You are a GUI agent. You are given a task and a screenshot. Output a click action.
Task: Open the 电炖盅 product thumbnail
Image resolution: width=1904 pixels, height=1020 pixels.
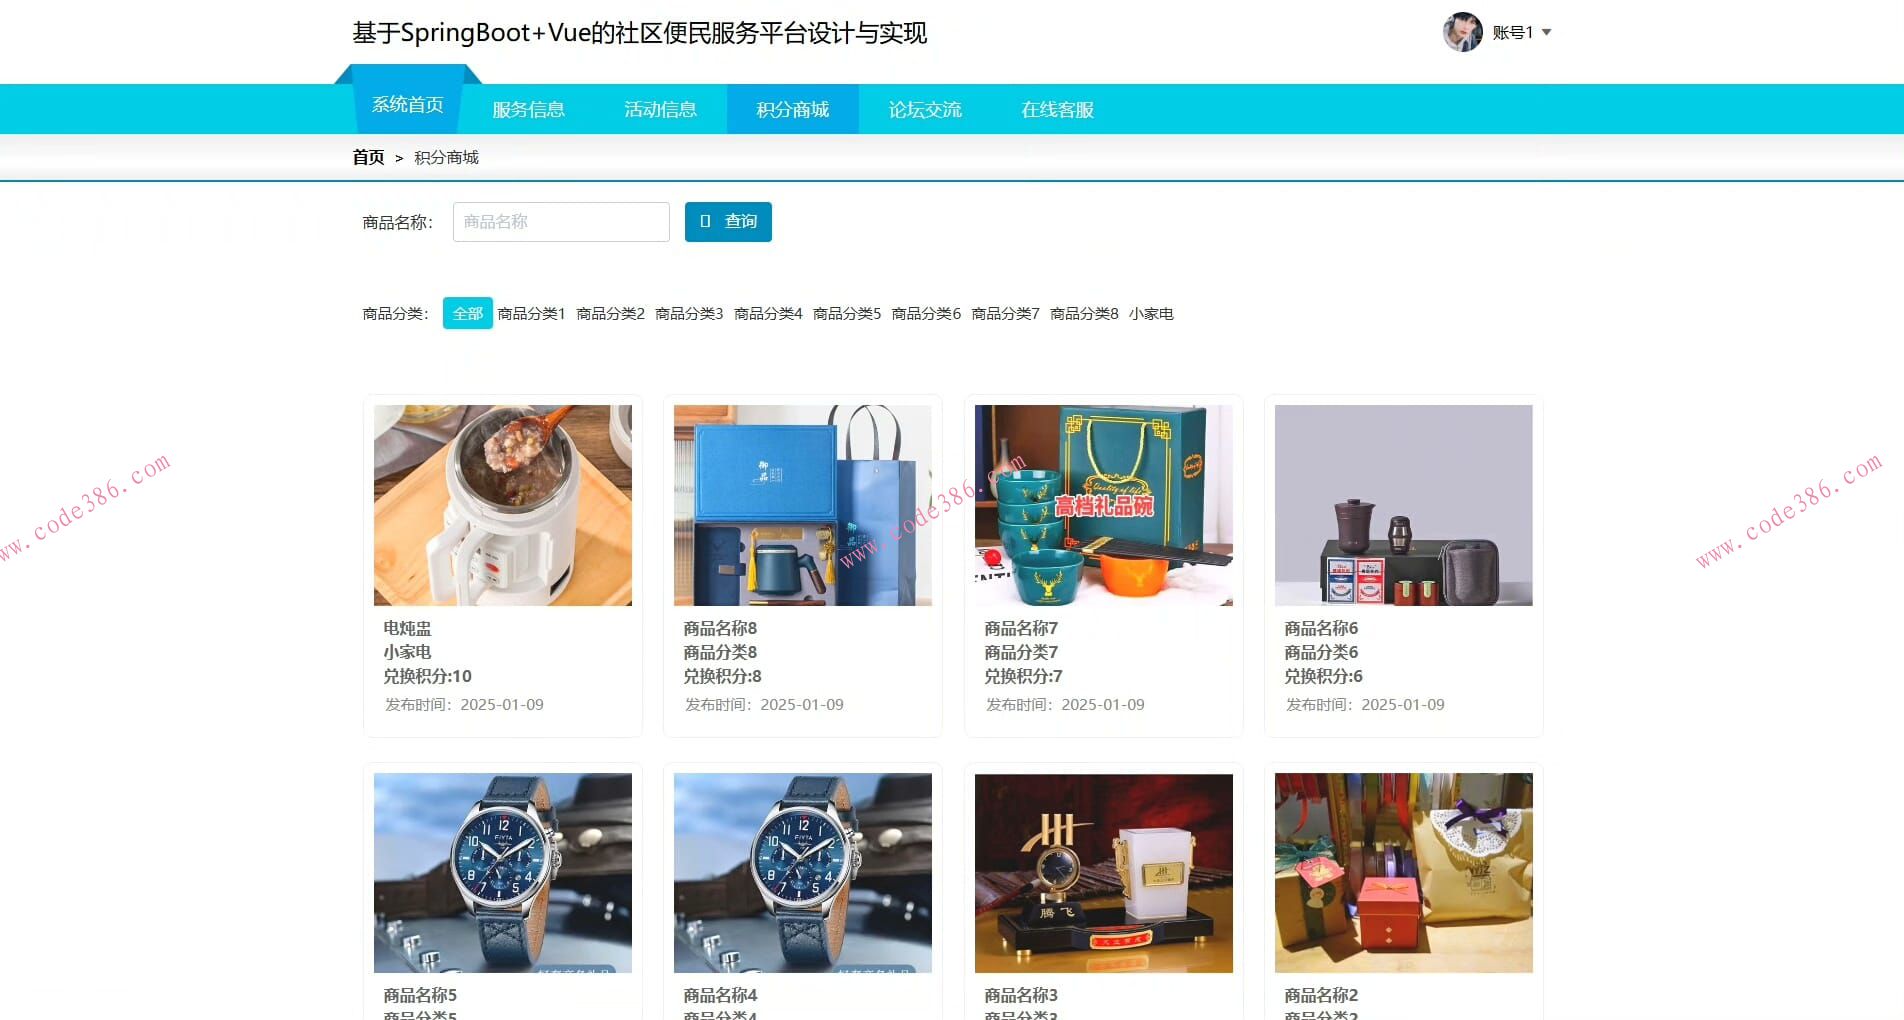pyautogui.click(x=502, y=505)
